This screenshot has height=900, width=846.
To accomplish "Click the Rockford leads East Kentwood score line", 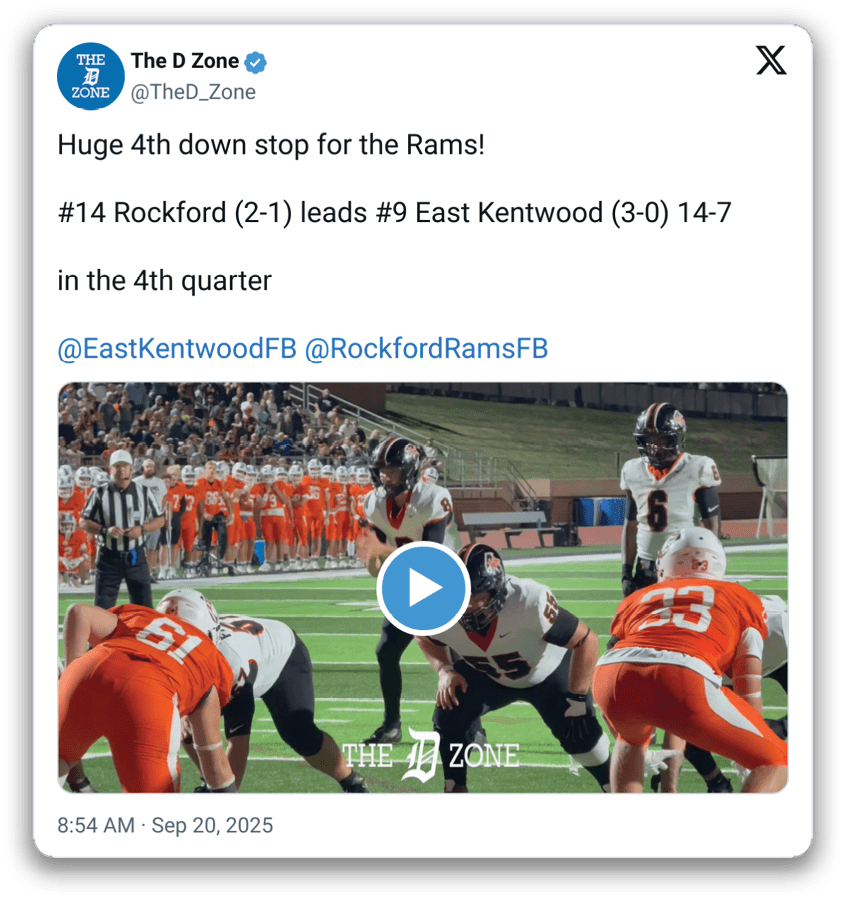I will [394, 212].
